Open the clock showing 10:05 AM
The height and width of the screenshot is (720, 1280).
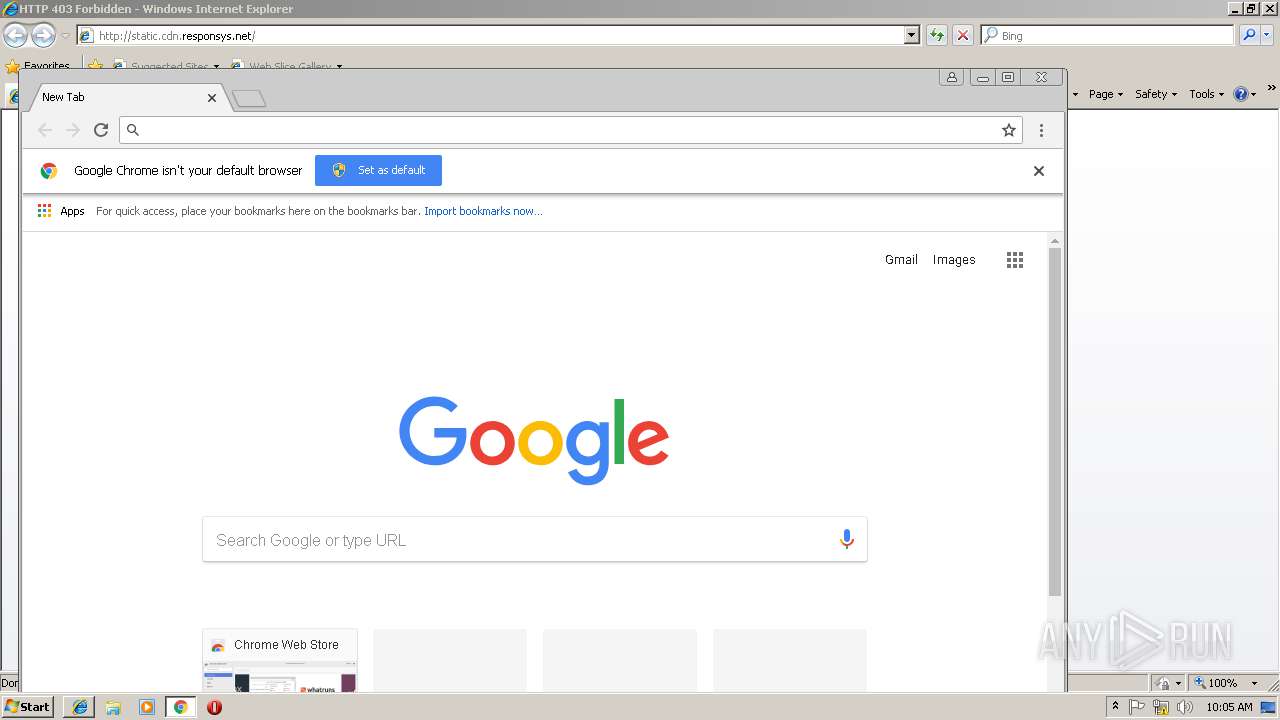(1230, 707)
